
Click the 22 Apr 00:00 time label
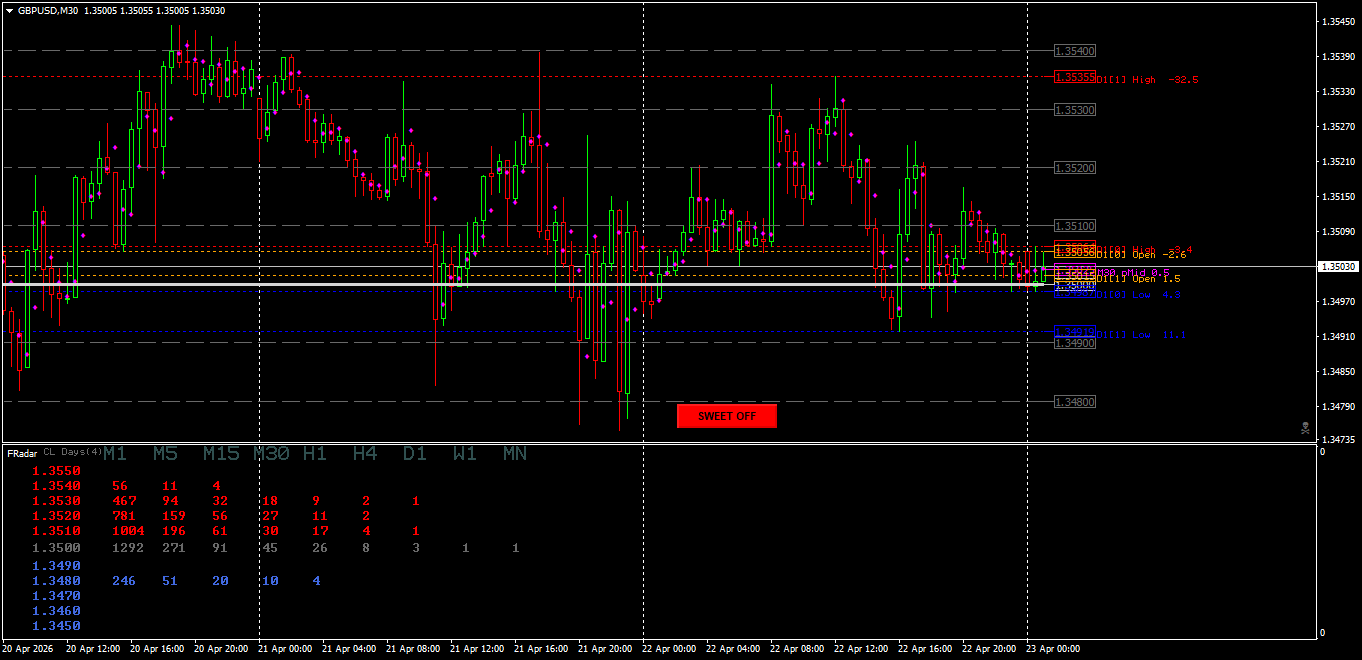pyautogui.click(x=670, y=649)
